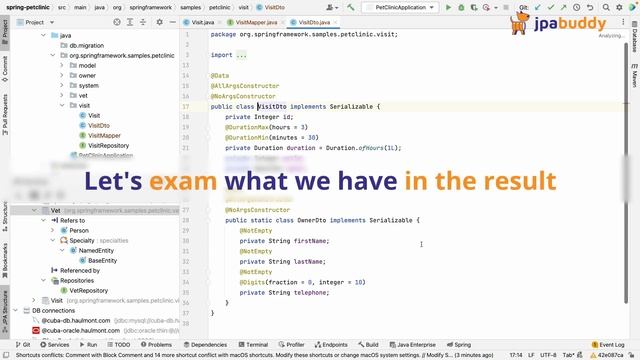This screenshot has width=640, height=360.
Task: Click the editor vertical scrollbar
Action: coord(626,173)
